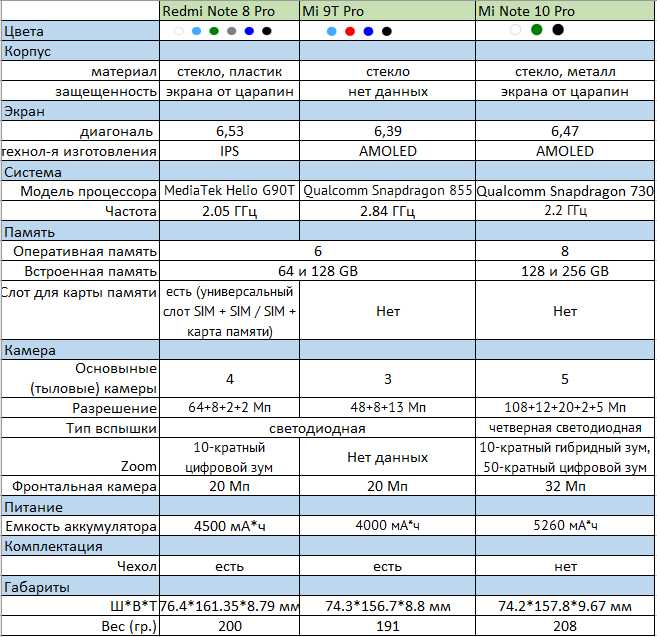Image resolution: width=657 pixels, height=637 pixels.
Task: Select the '128 и 256 GB' storage cell
Action: pos(565,271)
